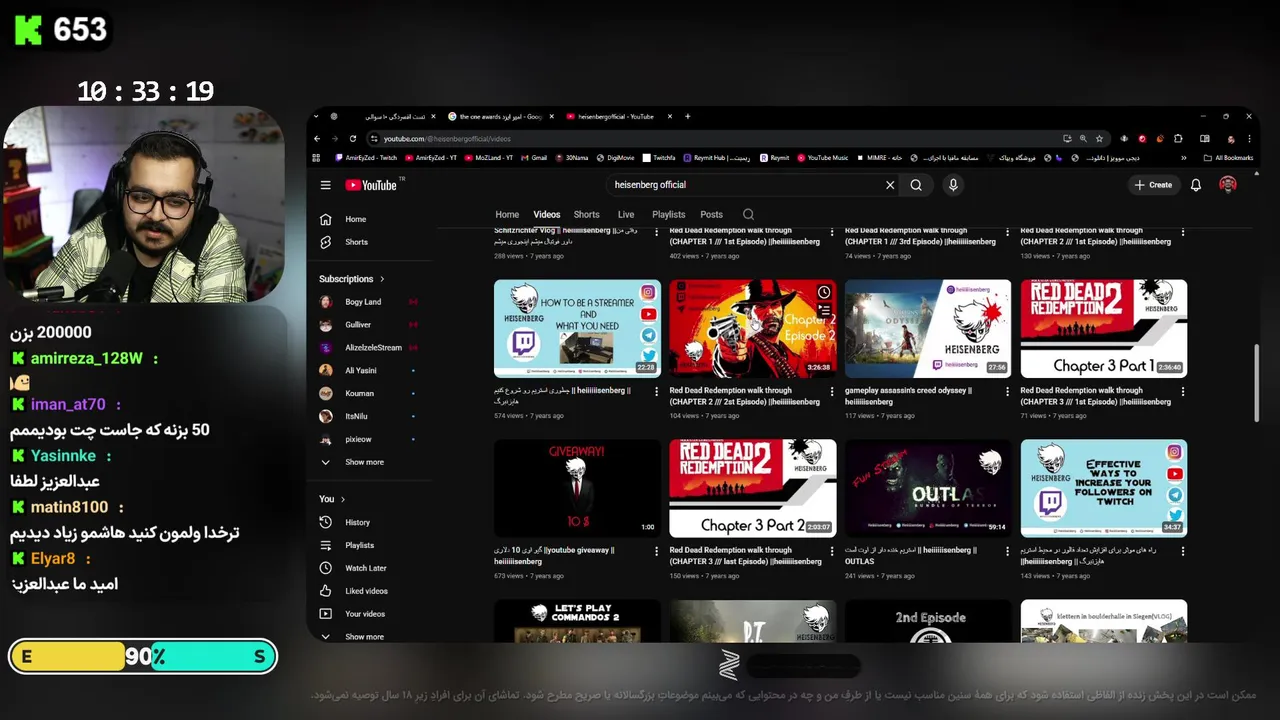Open the channel Posts tab

coord(711,214)
